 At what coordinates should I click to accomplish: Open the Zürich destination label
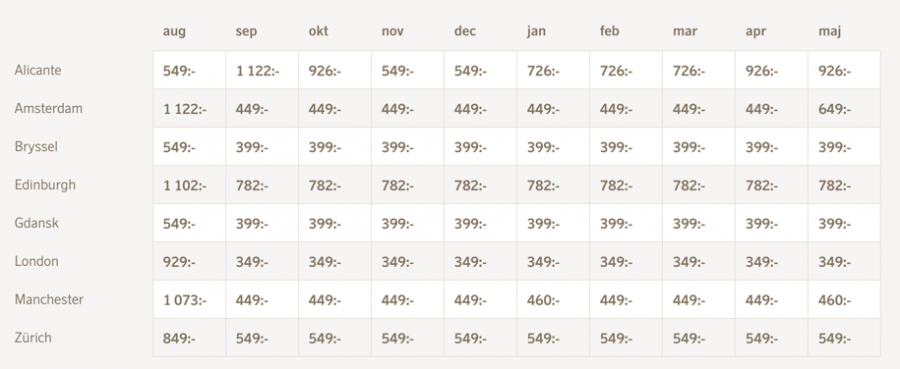coord(33,337)
